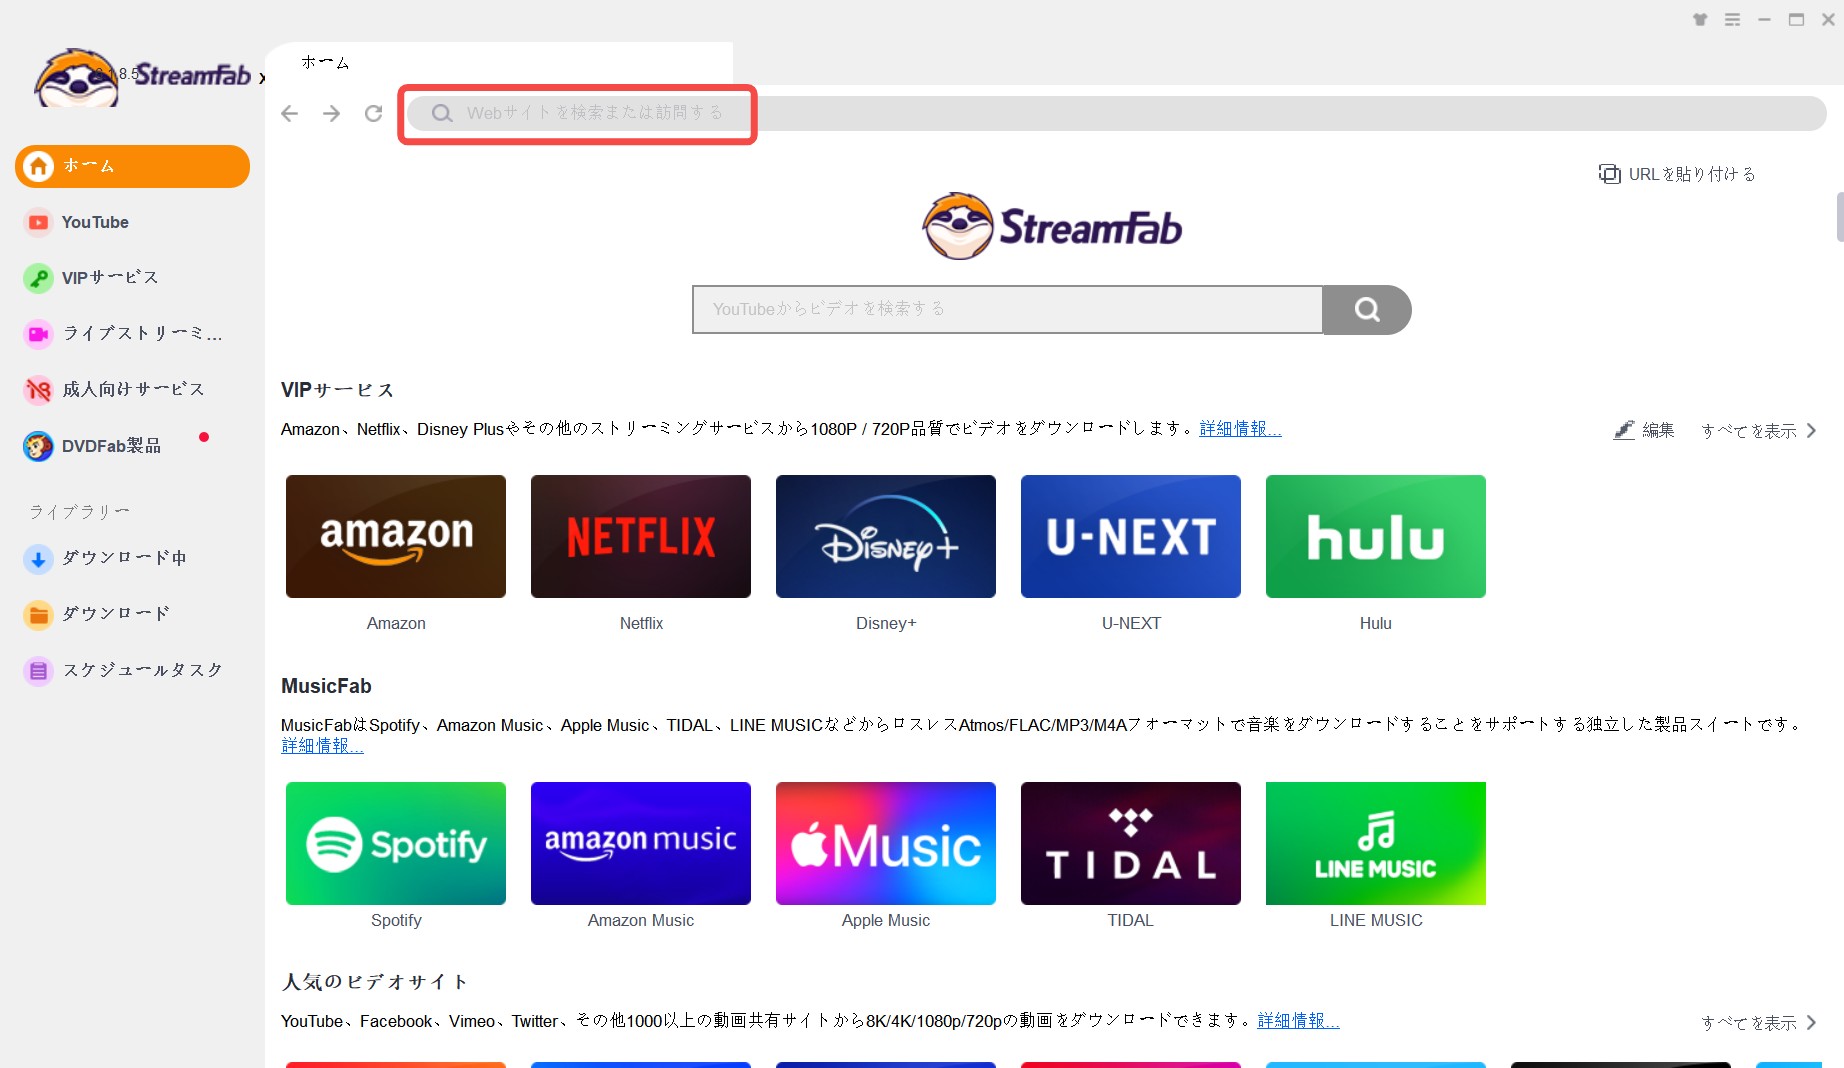Viewport: 1844px width, 1068px height.
Task: Open the LINE MUSIC tile
Action: [x=1376, y=843]
